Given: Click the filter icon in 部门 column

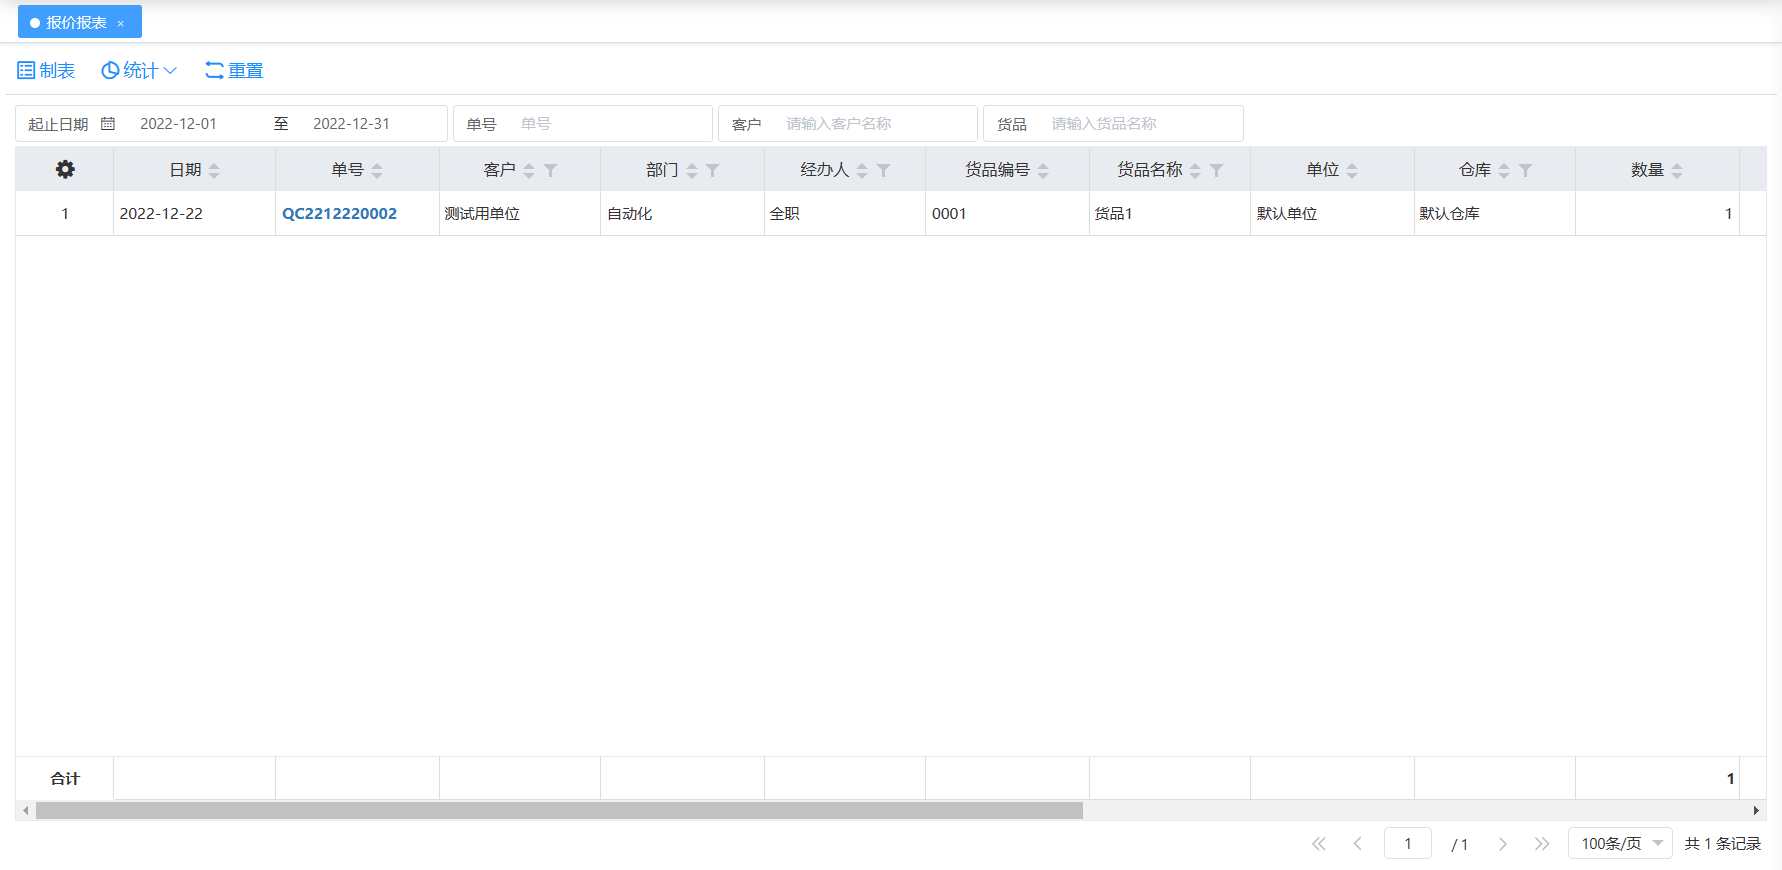Looking at the screenshot, I should coord(712,171).
